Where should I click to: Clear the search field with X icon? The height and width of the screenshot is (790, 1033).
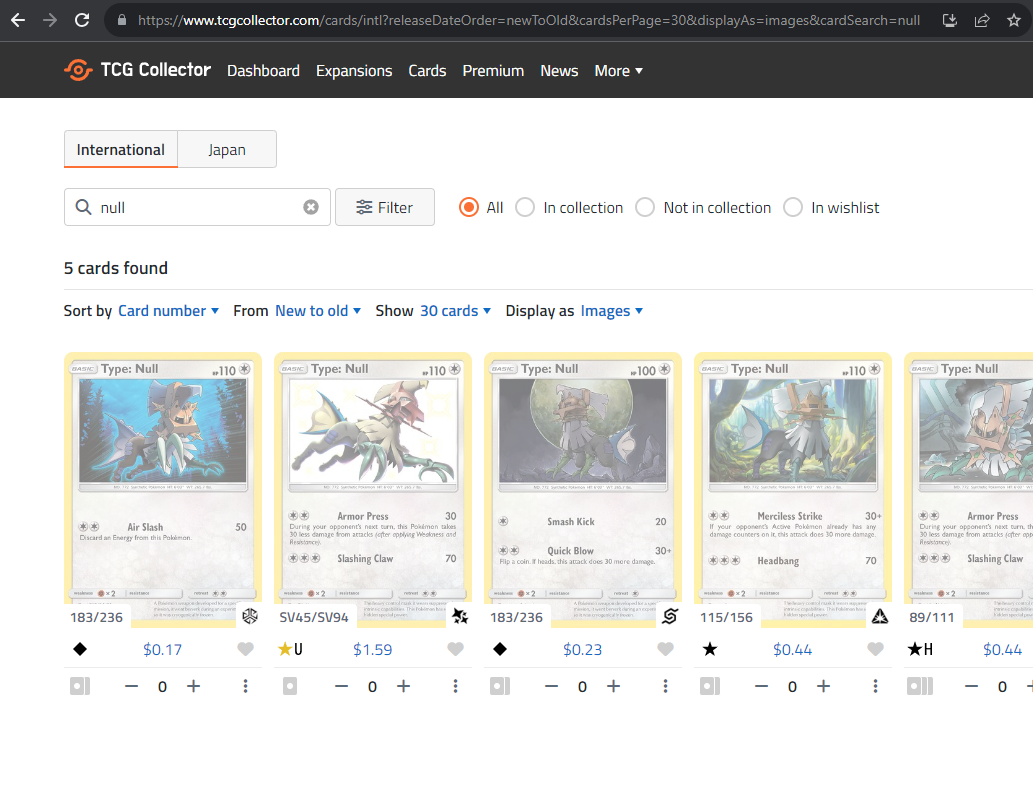pos(311,207)
